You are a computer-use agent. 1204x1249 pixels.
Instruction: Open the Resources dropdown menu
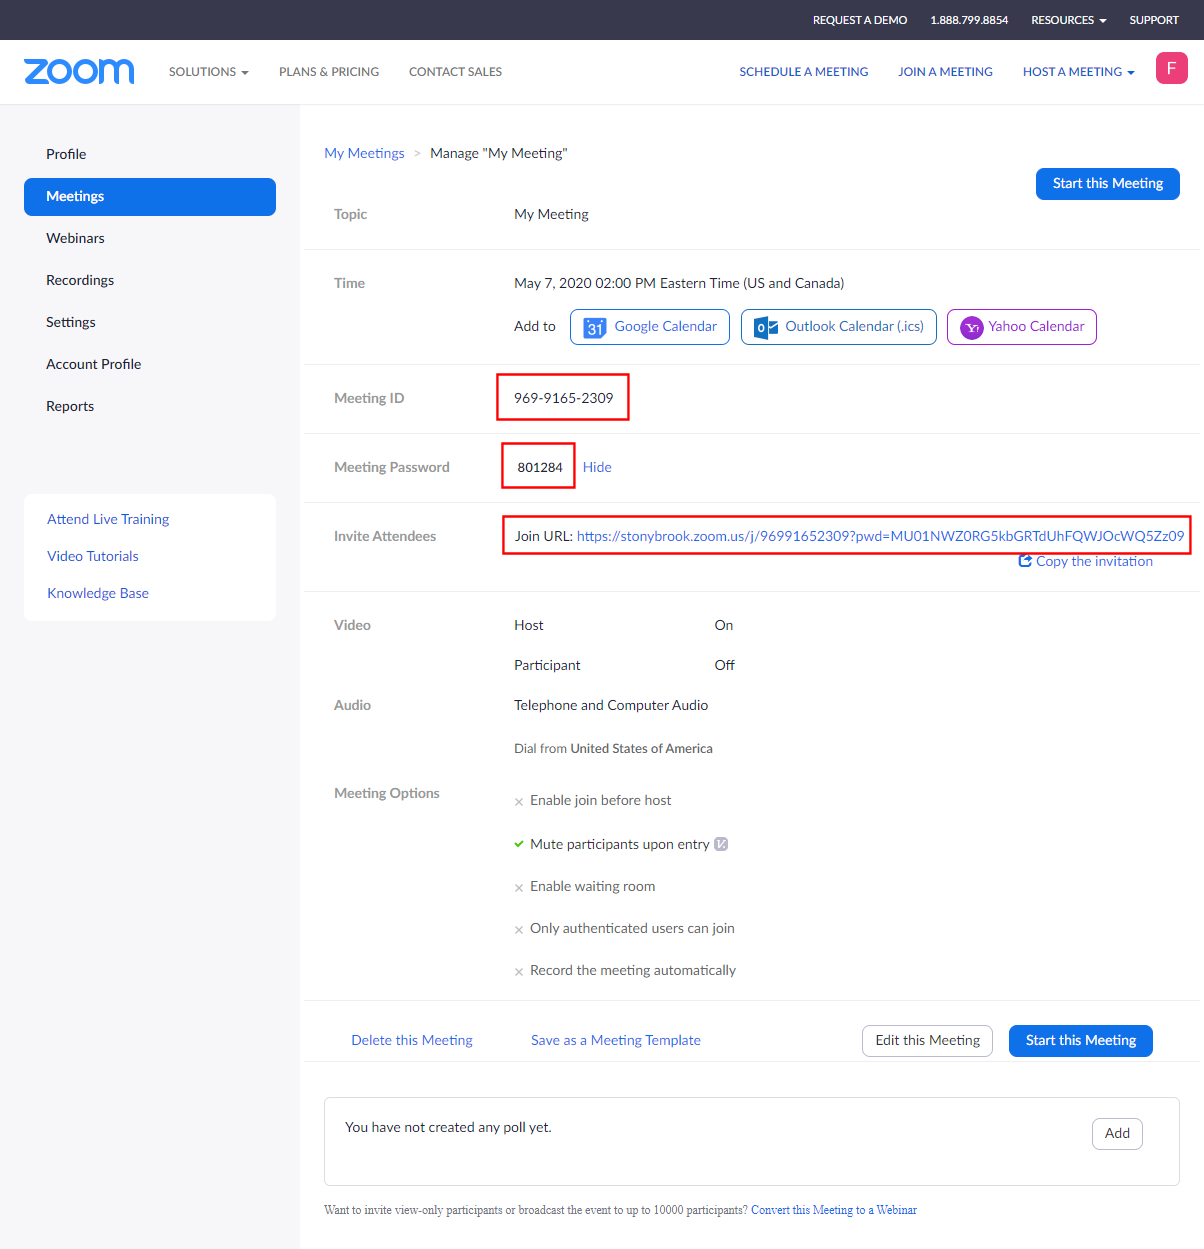[x=1068, y=20]
